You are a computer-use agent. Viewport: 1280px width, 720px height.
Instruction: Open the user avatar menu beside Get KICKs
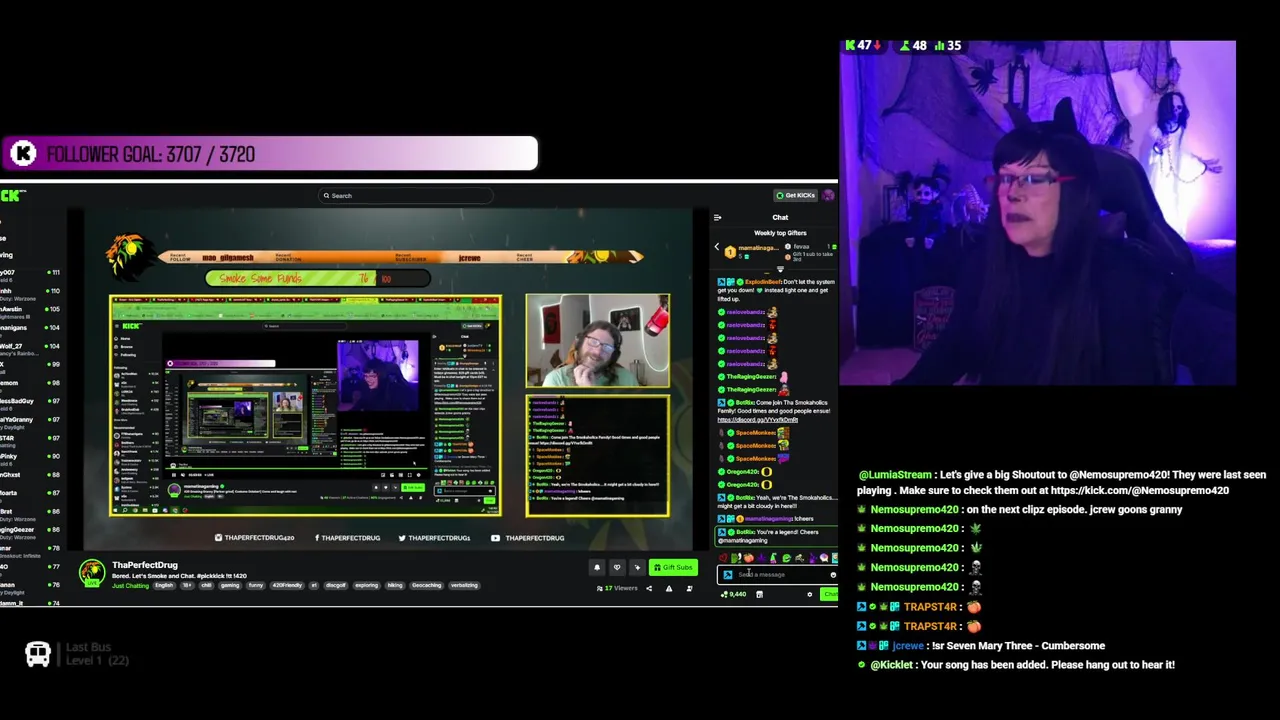[x=828, y=195]
